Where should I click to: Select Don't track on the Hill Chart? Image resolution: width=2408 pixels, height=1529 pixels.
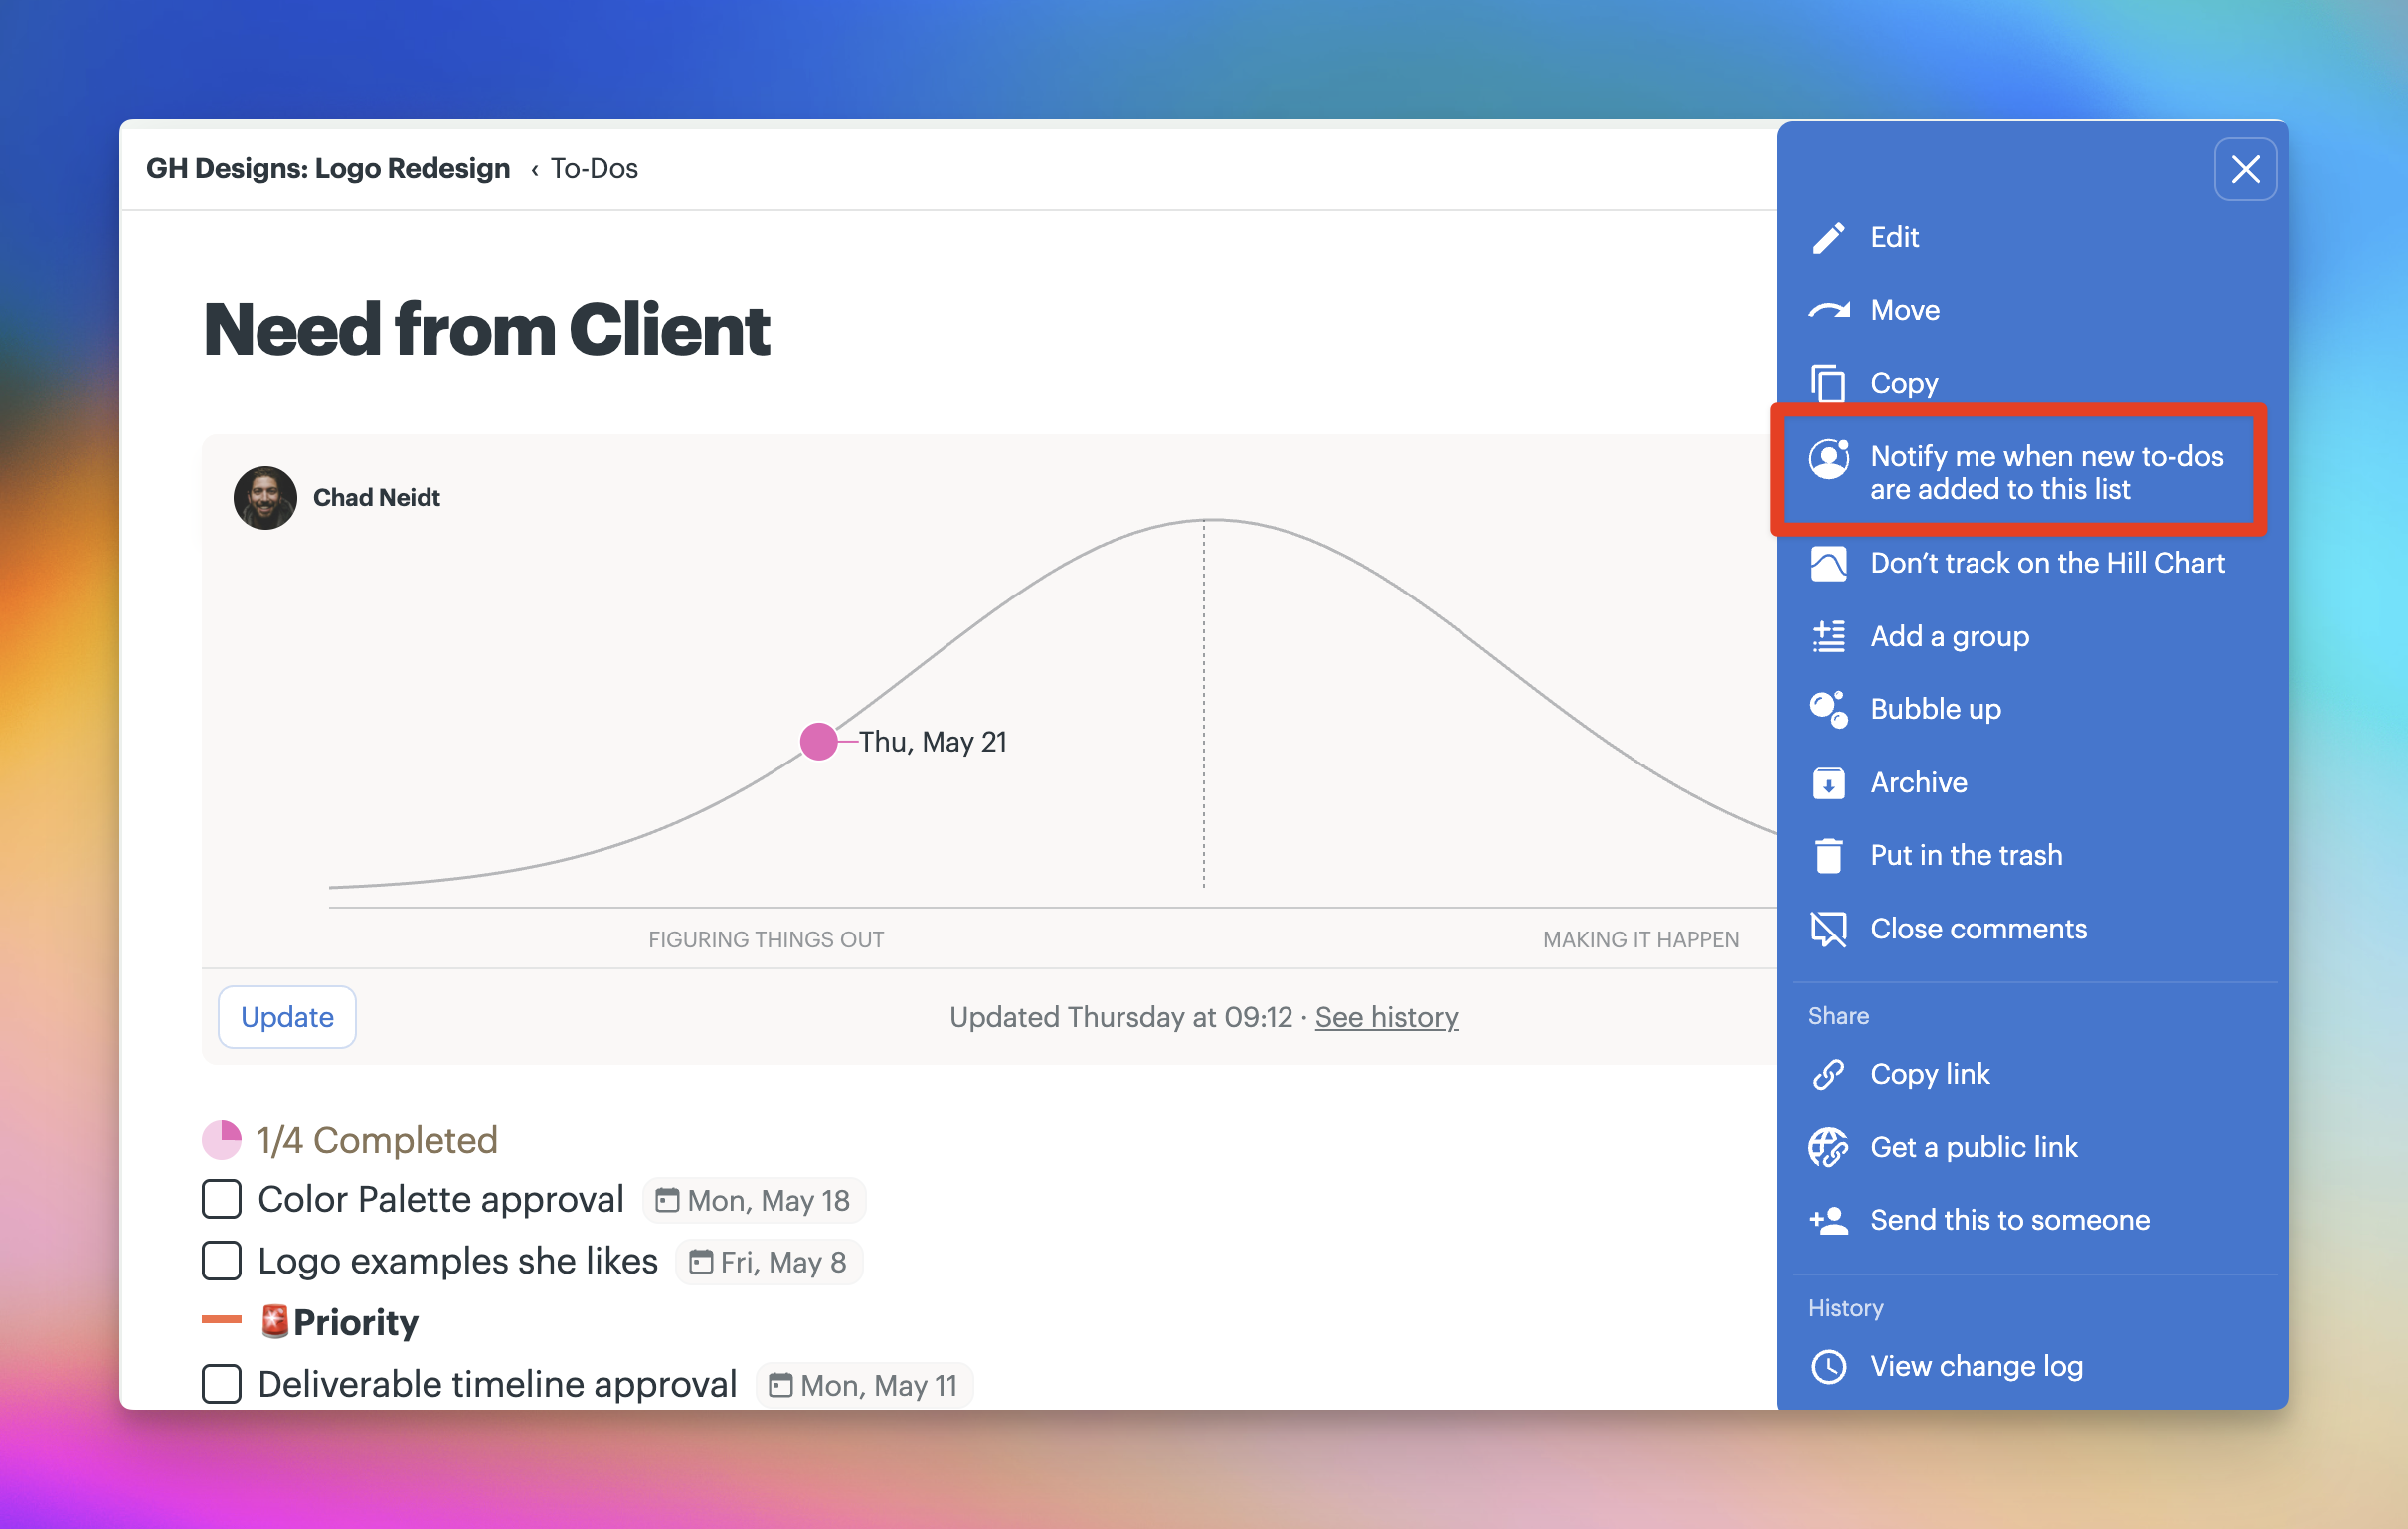(x=2047, y=563)
